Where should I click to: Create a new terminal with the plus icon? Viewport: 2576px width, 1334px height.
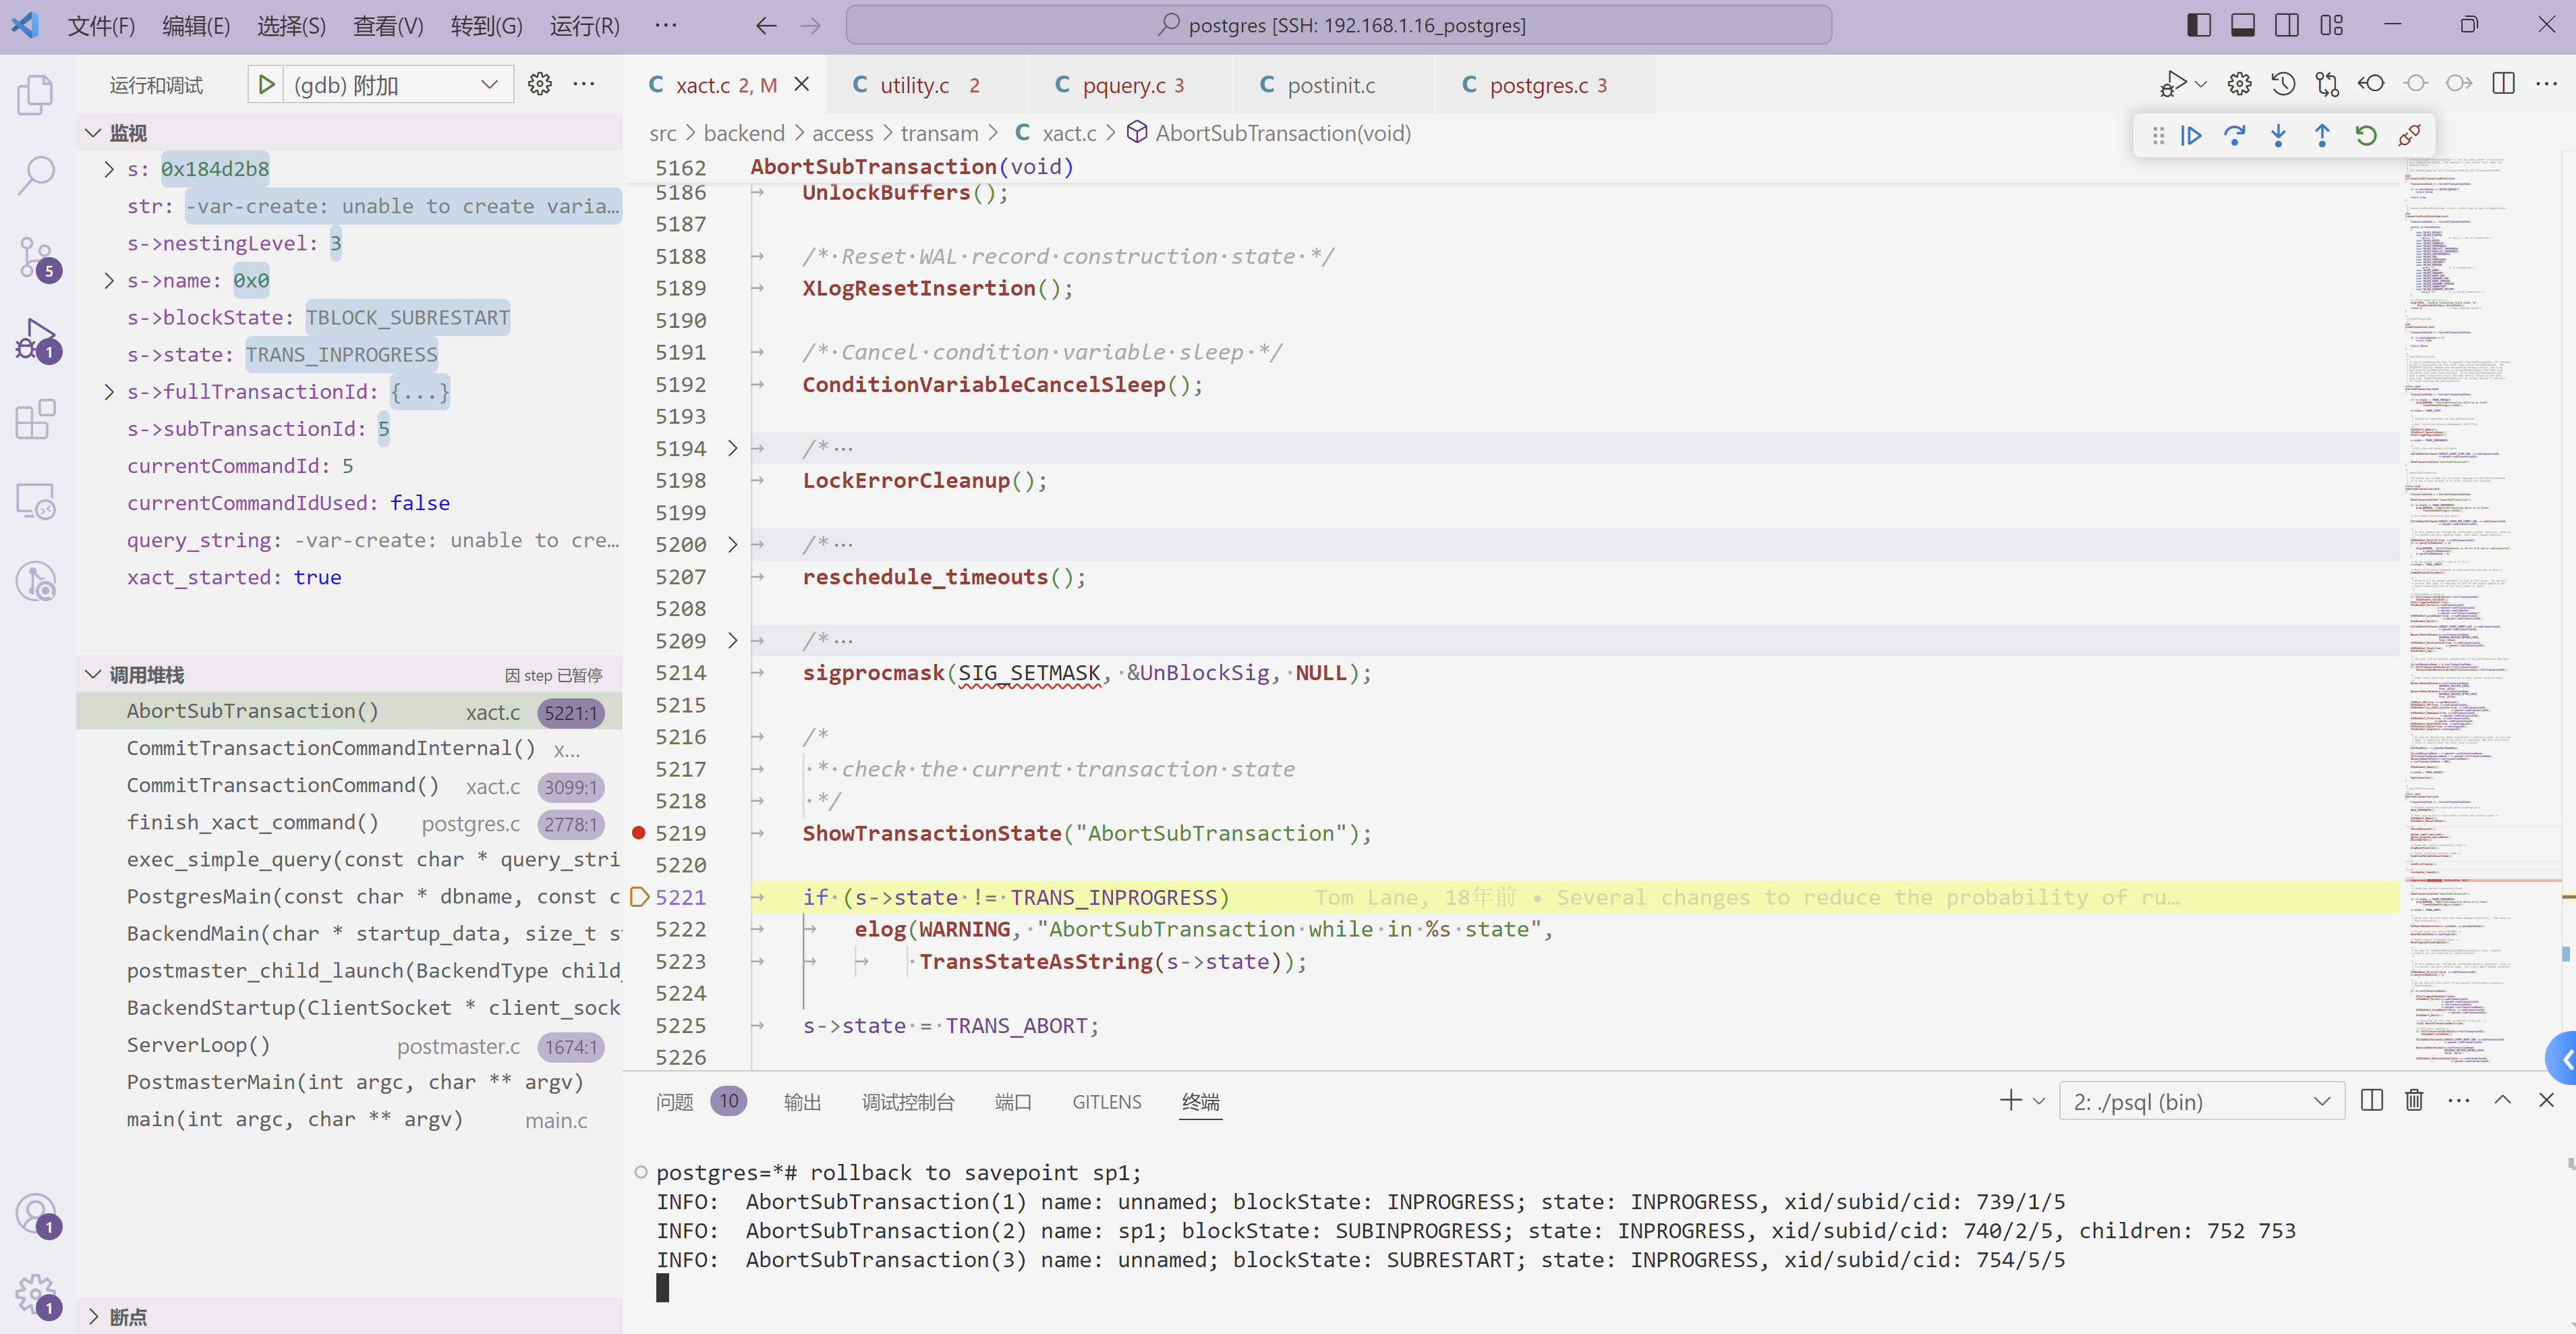coord(2010,1101)
